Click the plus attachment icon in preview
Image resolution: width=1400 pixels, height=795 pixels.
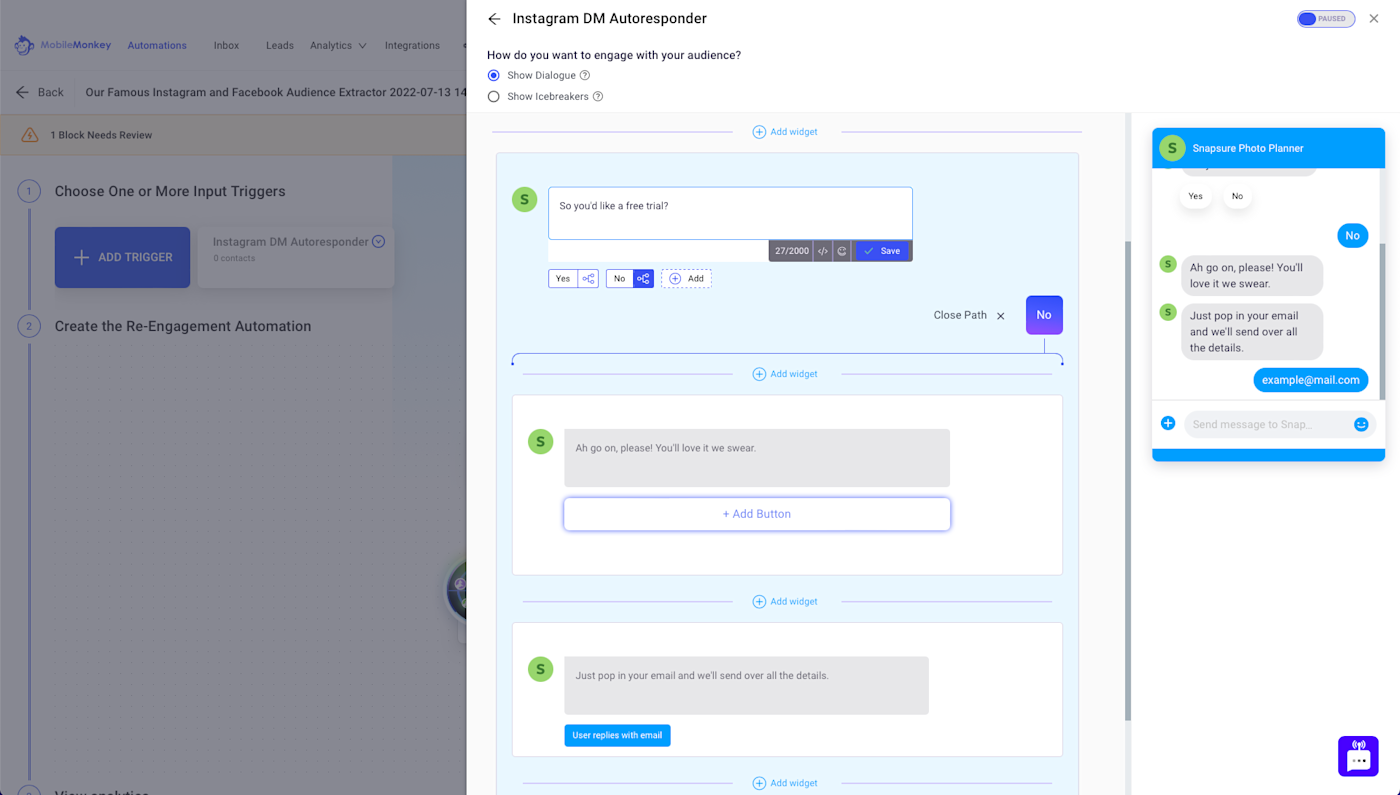coord(1168,424)
